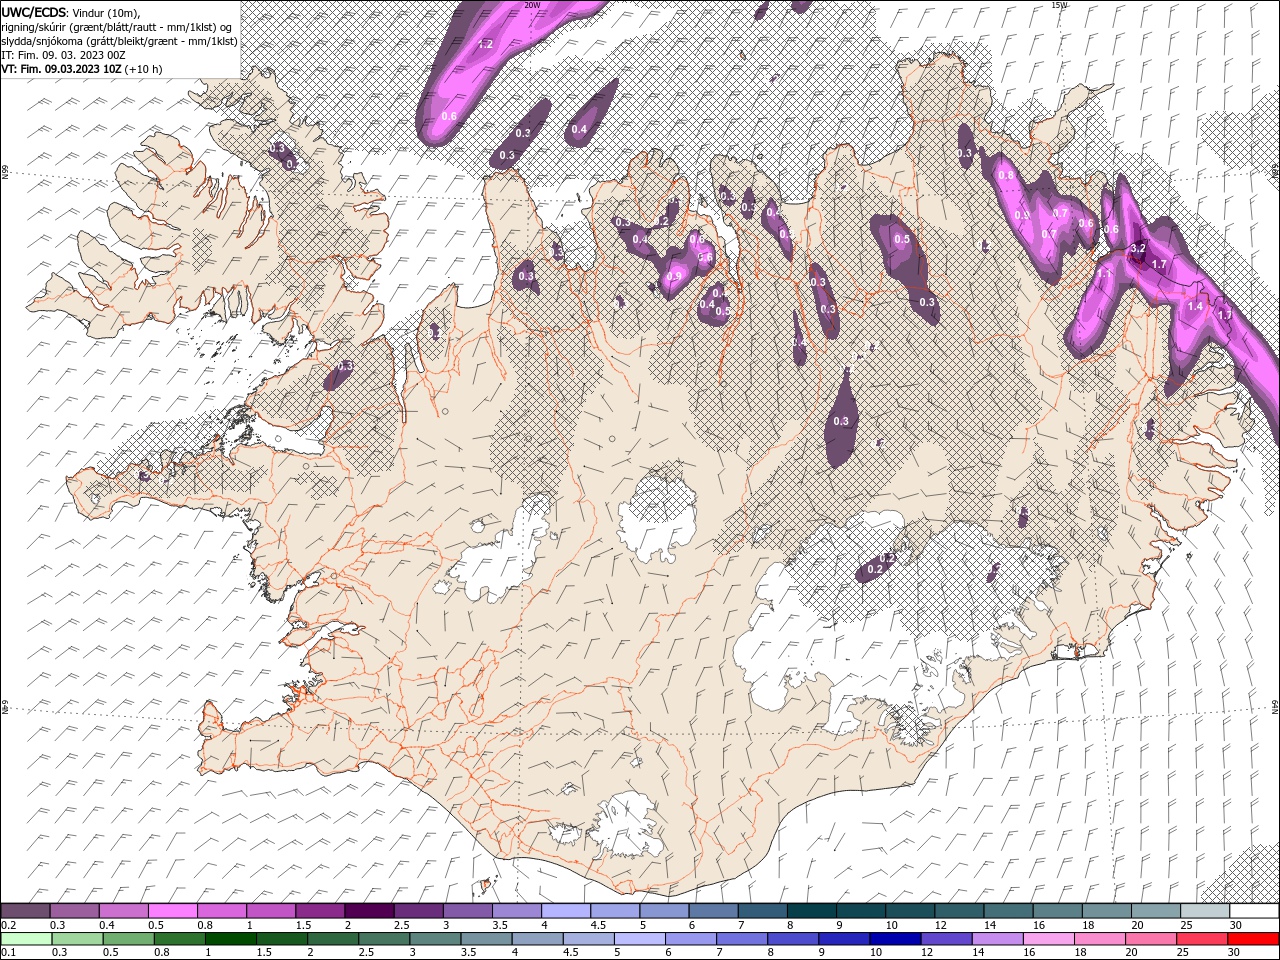1280x960 pixels.
Task: Click the 1.4 snowfall value label on the east coast
Action: (x=1194, y=307)
